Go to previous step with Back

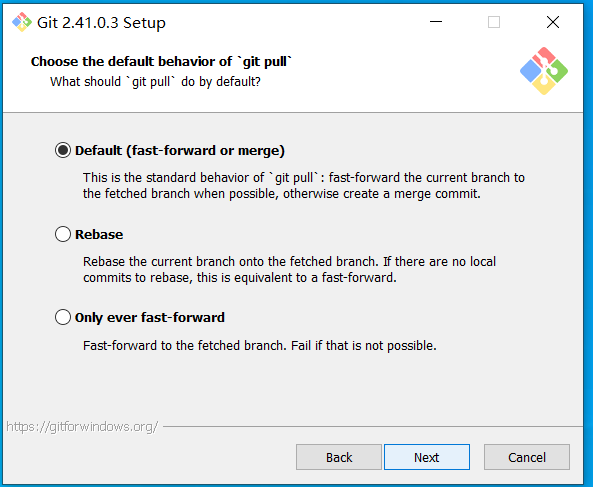(x=339, y=457)
